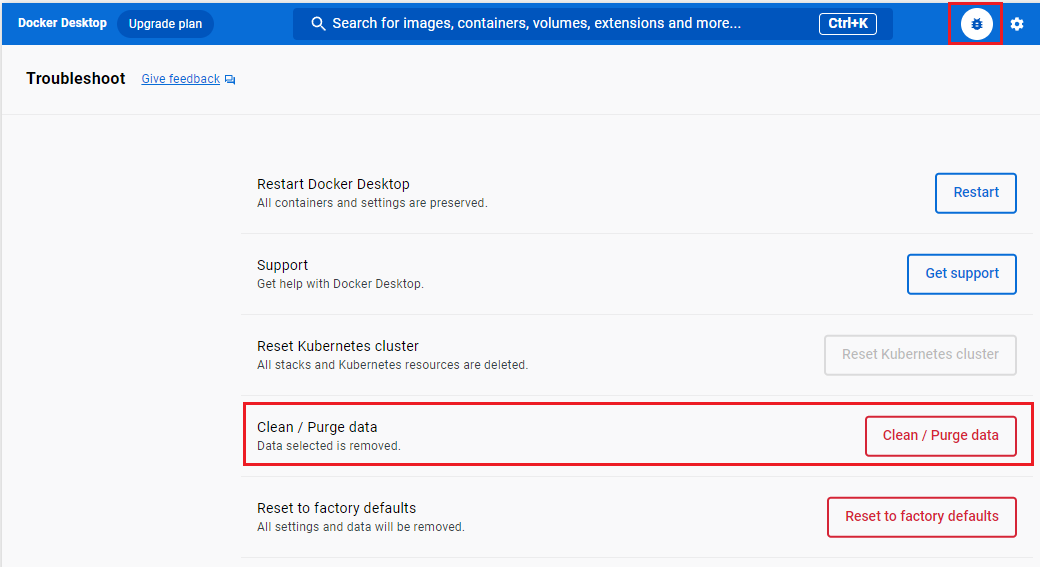This screenshot has width=1040, height=567.
Task: Click 'All settings and data will be removed.' text
Action: [361, 527]
